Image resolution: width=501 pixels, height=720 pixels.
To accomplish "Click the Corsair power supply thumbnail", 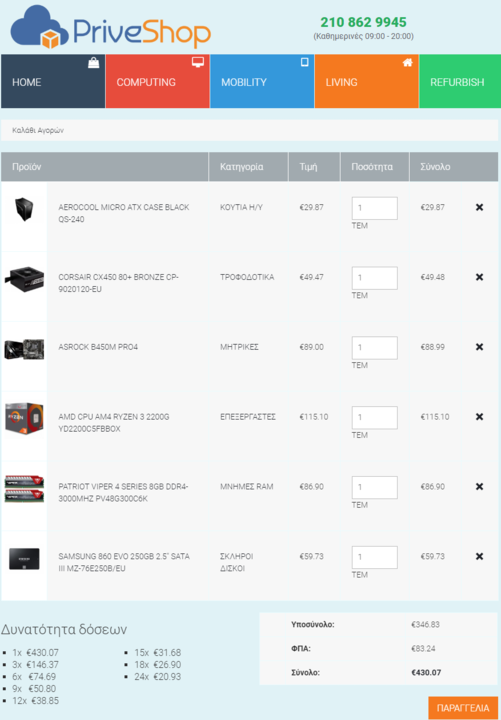I will [x=24, y=278].
